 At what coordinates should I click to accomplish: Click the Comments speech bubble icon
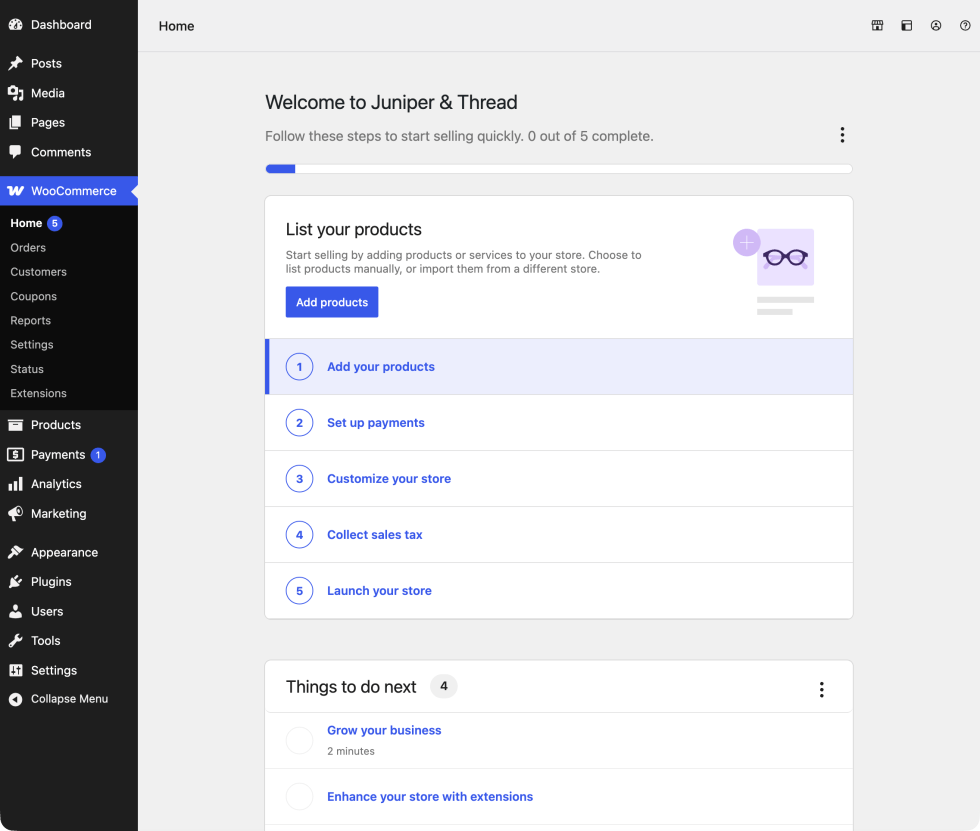16,152
